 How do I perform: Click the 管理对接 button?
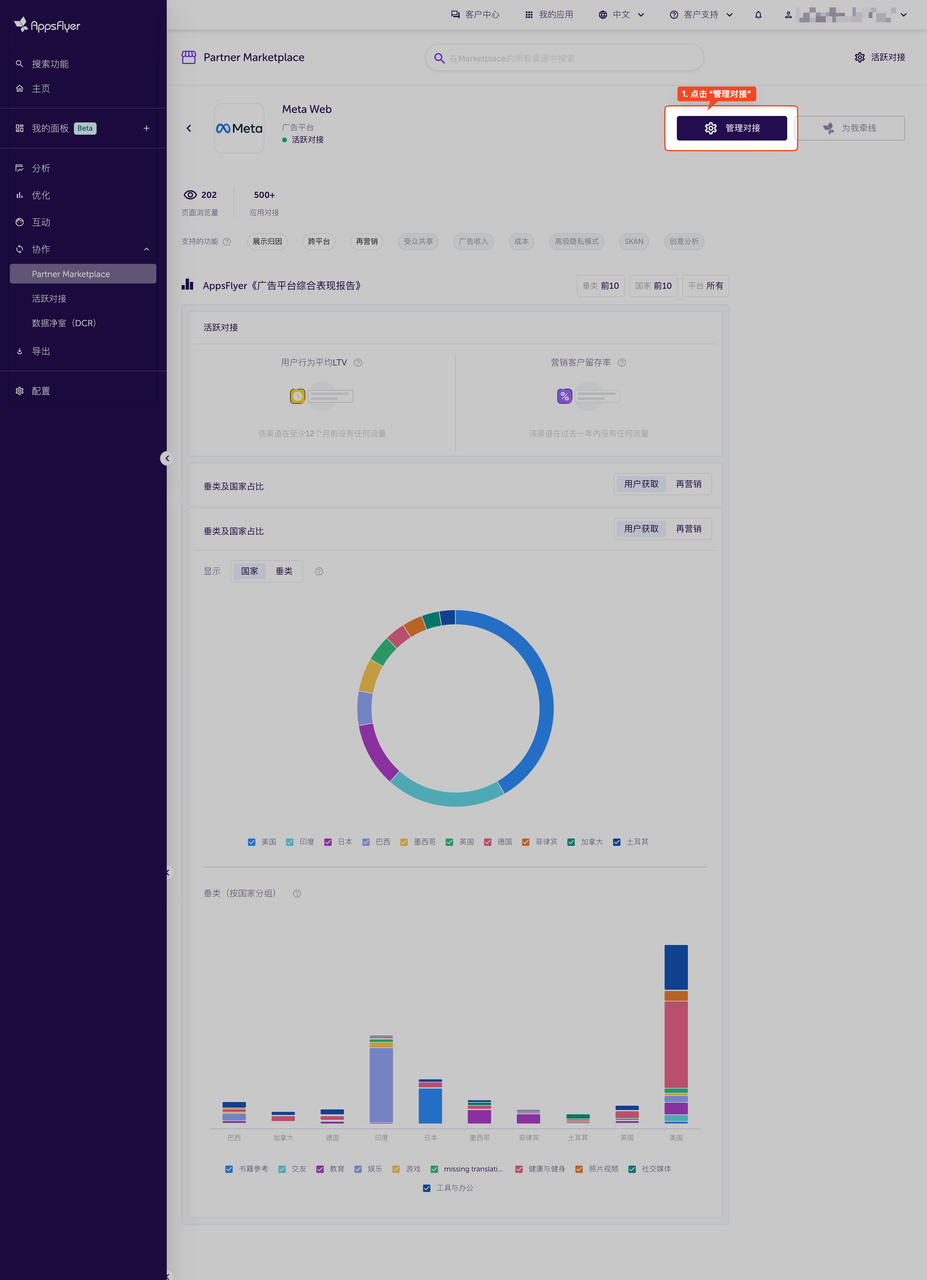(x=731, y=128)
